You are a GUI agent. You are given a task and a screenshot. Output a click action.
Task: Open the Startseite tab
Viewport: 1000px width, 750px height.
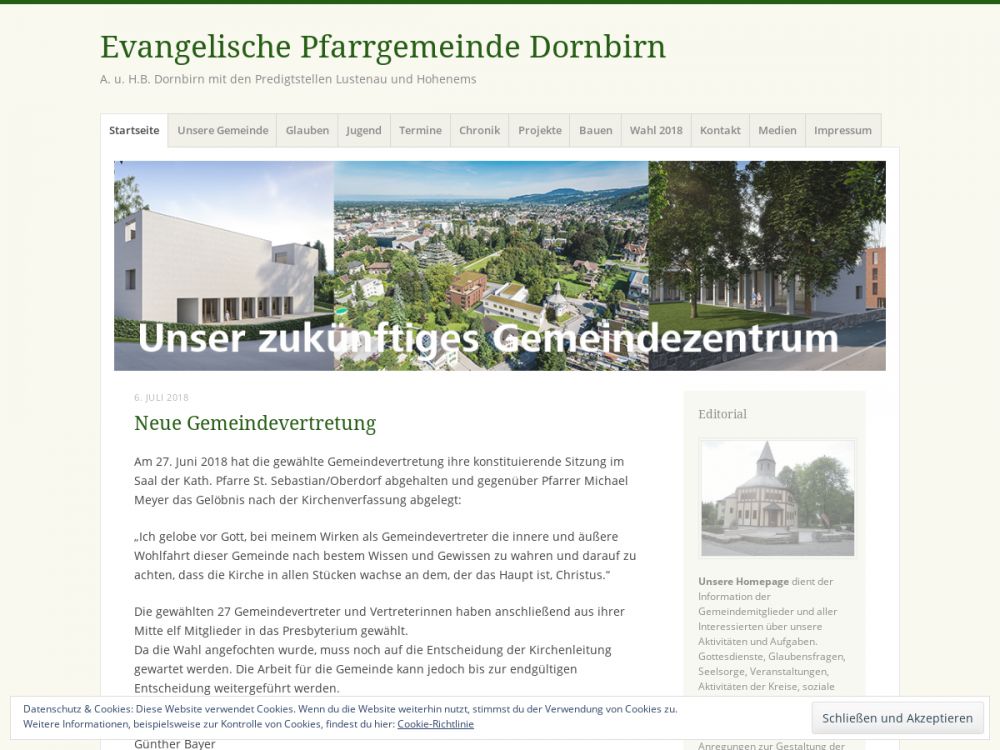click(x=134, y=130)
